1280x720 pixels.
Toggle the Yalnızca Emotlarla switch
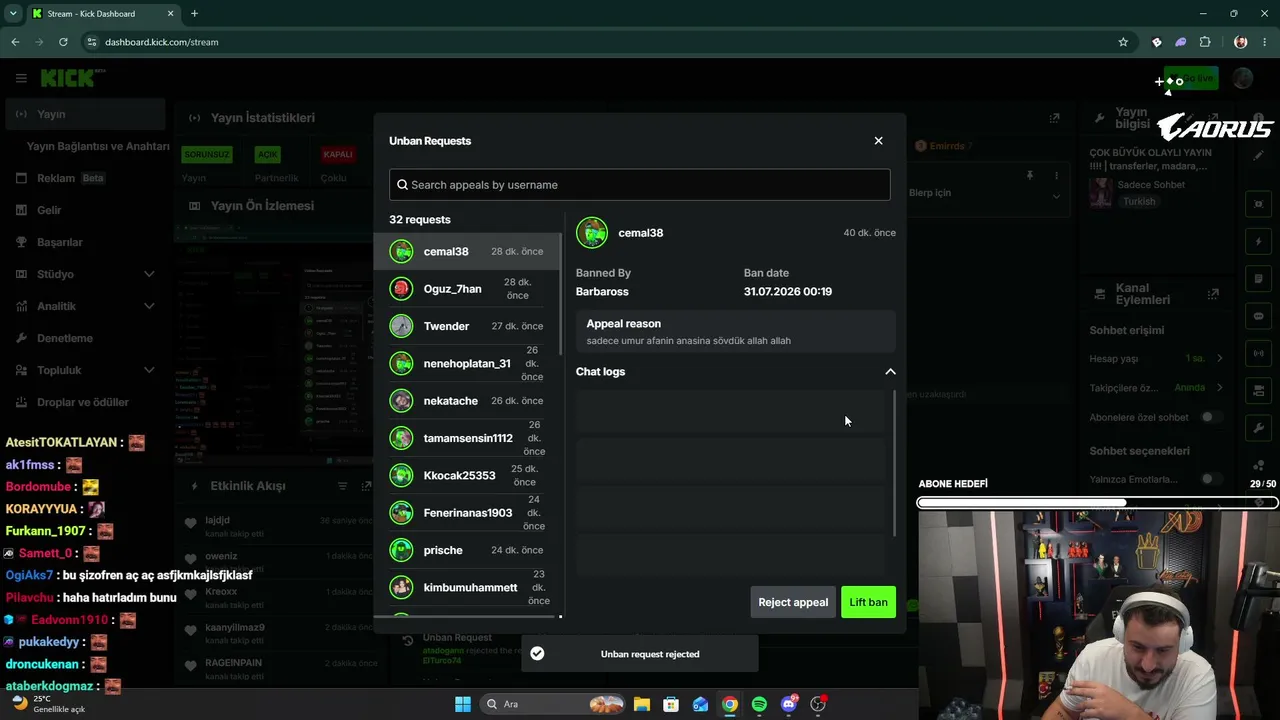click(1211, 479)
